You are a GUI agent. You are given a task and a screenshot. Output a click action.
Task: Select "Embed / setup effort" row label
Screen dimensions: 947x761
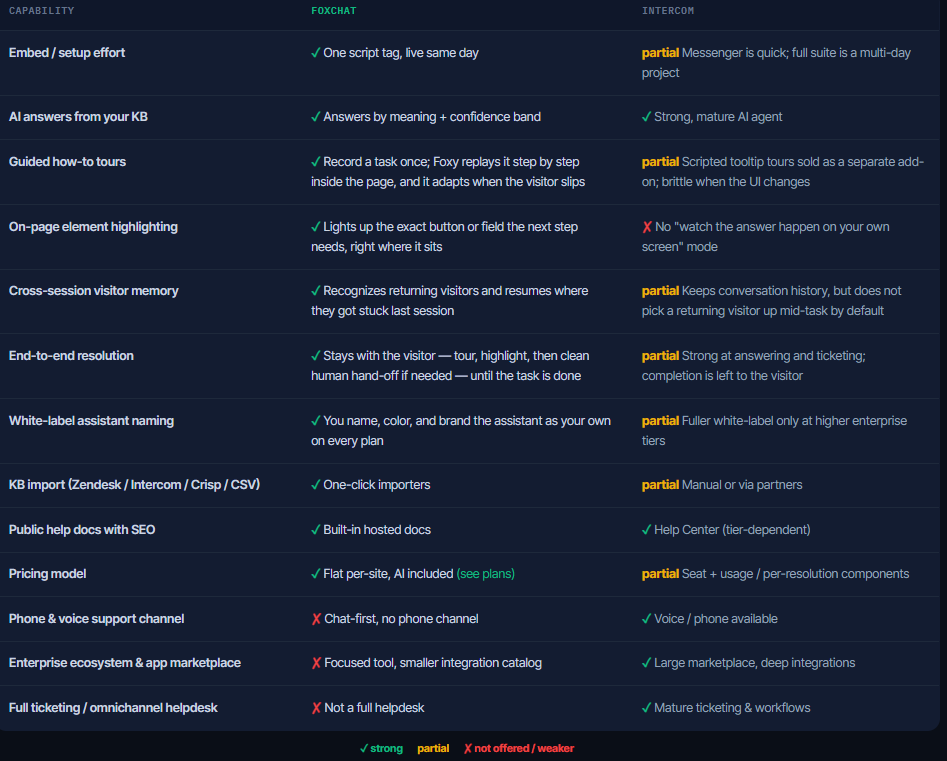pos(67,53)
